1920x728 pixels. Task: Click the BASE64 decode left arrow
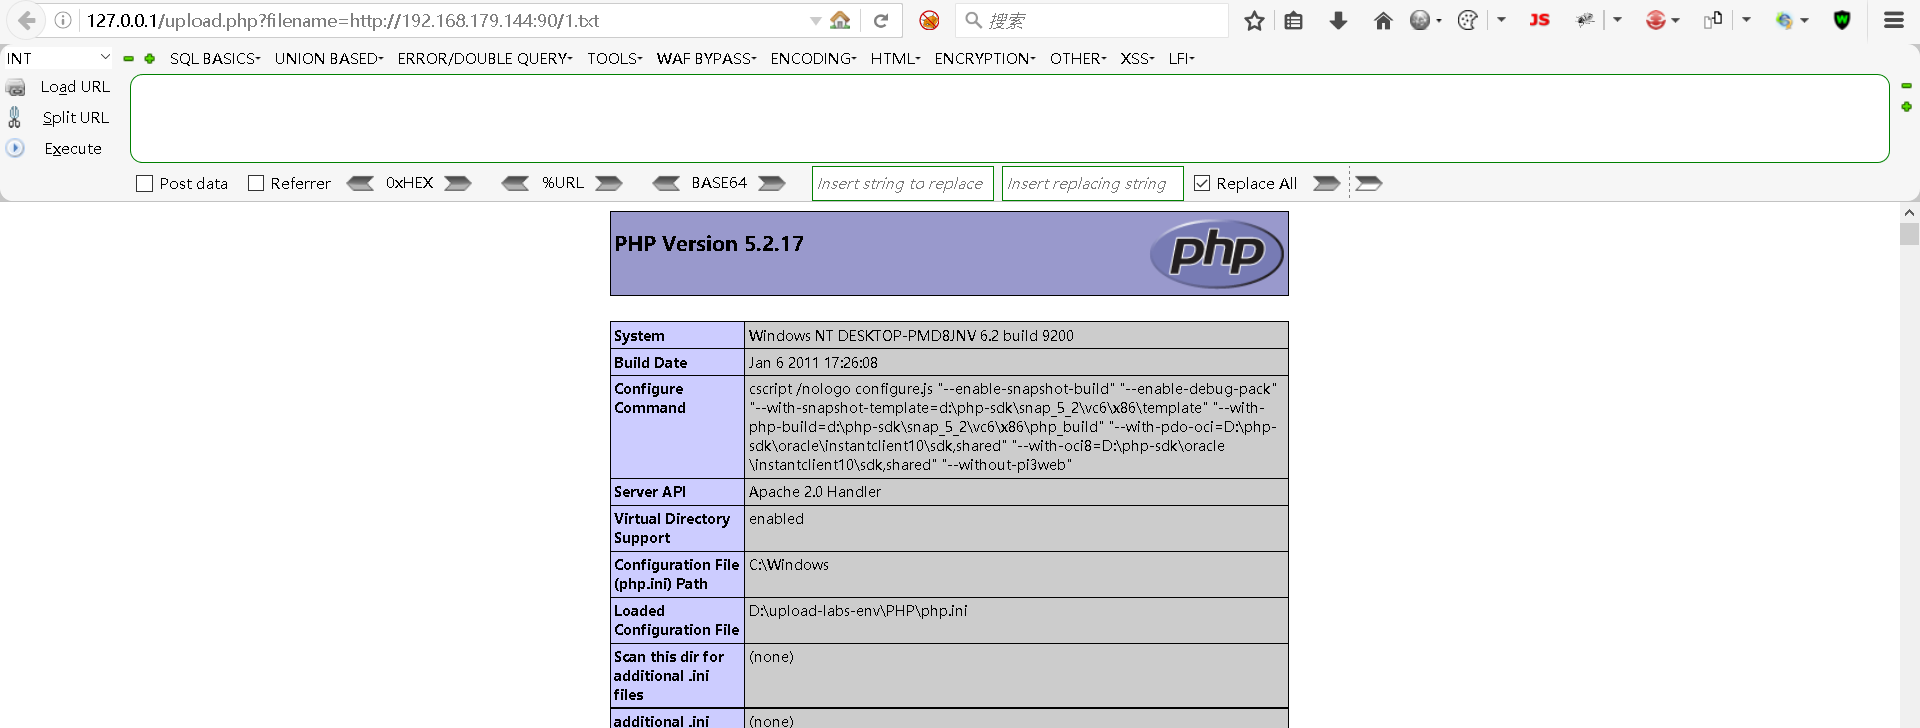click(x=666, y=183)
